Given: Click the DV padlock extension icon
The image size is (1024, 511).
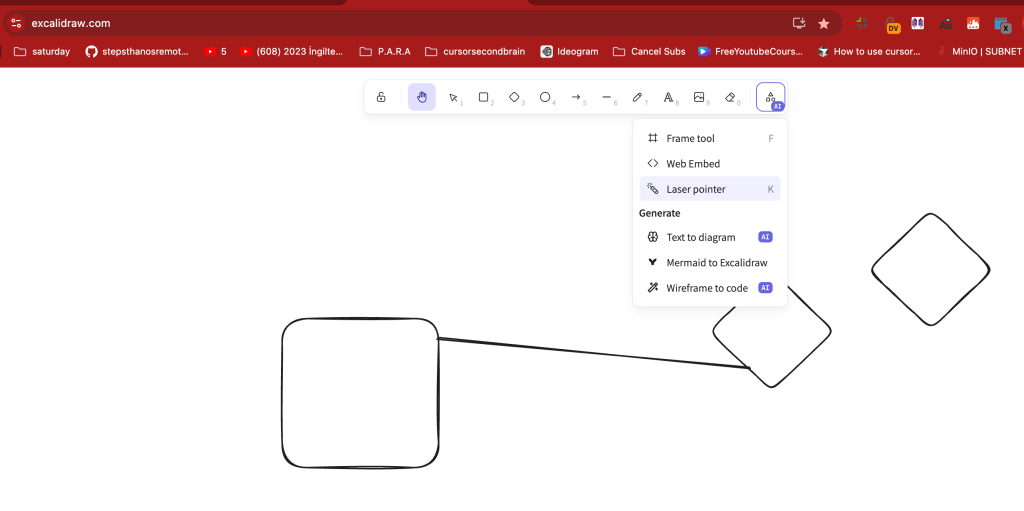Looking at the screenshot, I should [x=892, y=25].
